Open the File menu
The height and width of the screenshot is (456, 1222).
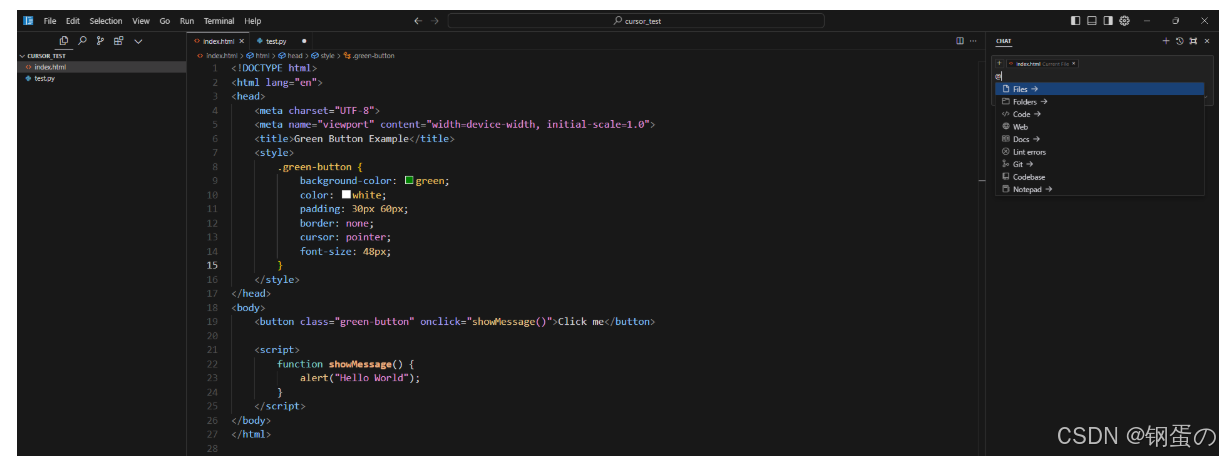pos(50,21)
